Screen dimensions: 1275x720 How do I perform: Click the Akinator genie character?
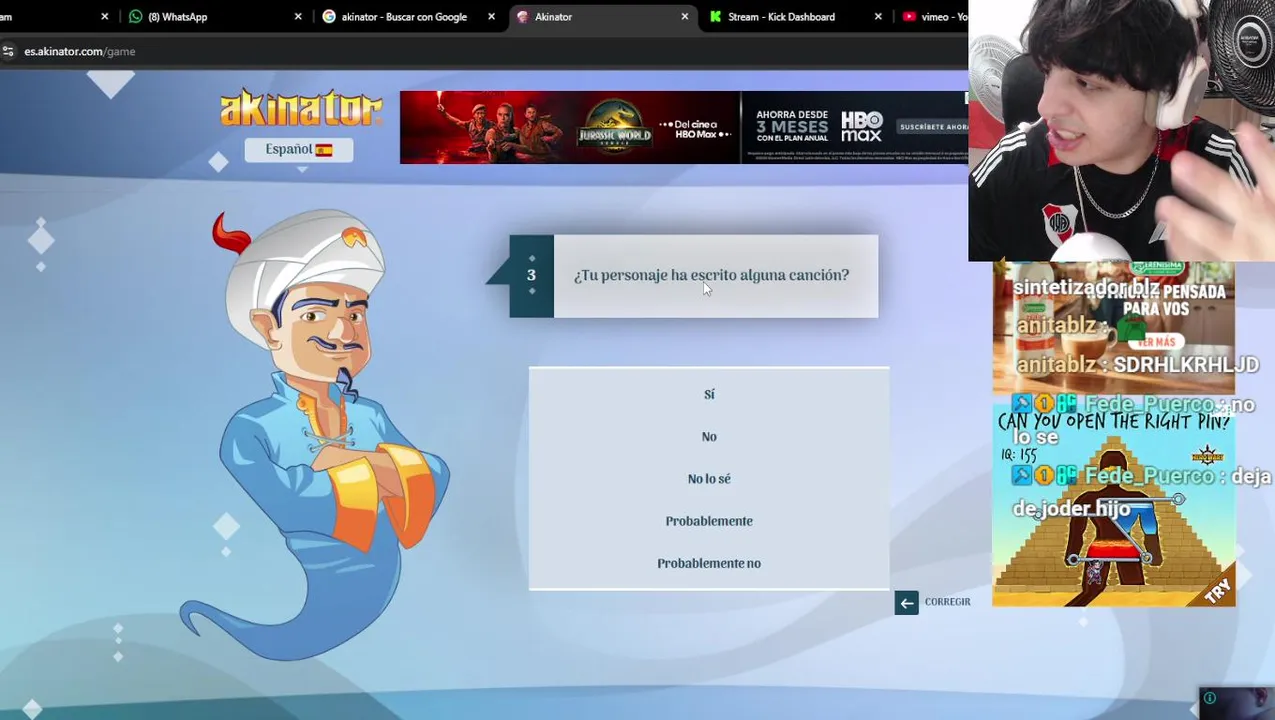(x=315, y=435)
